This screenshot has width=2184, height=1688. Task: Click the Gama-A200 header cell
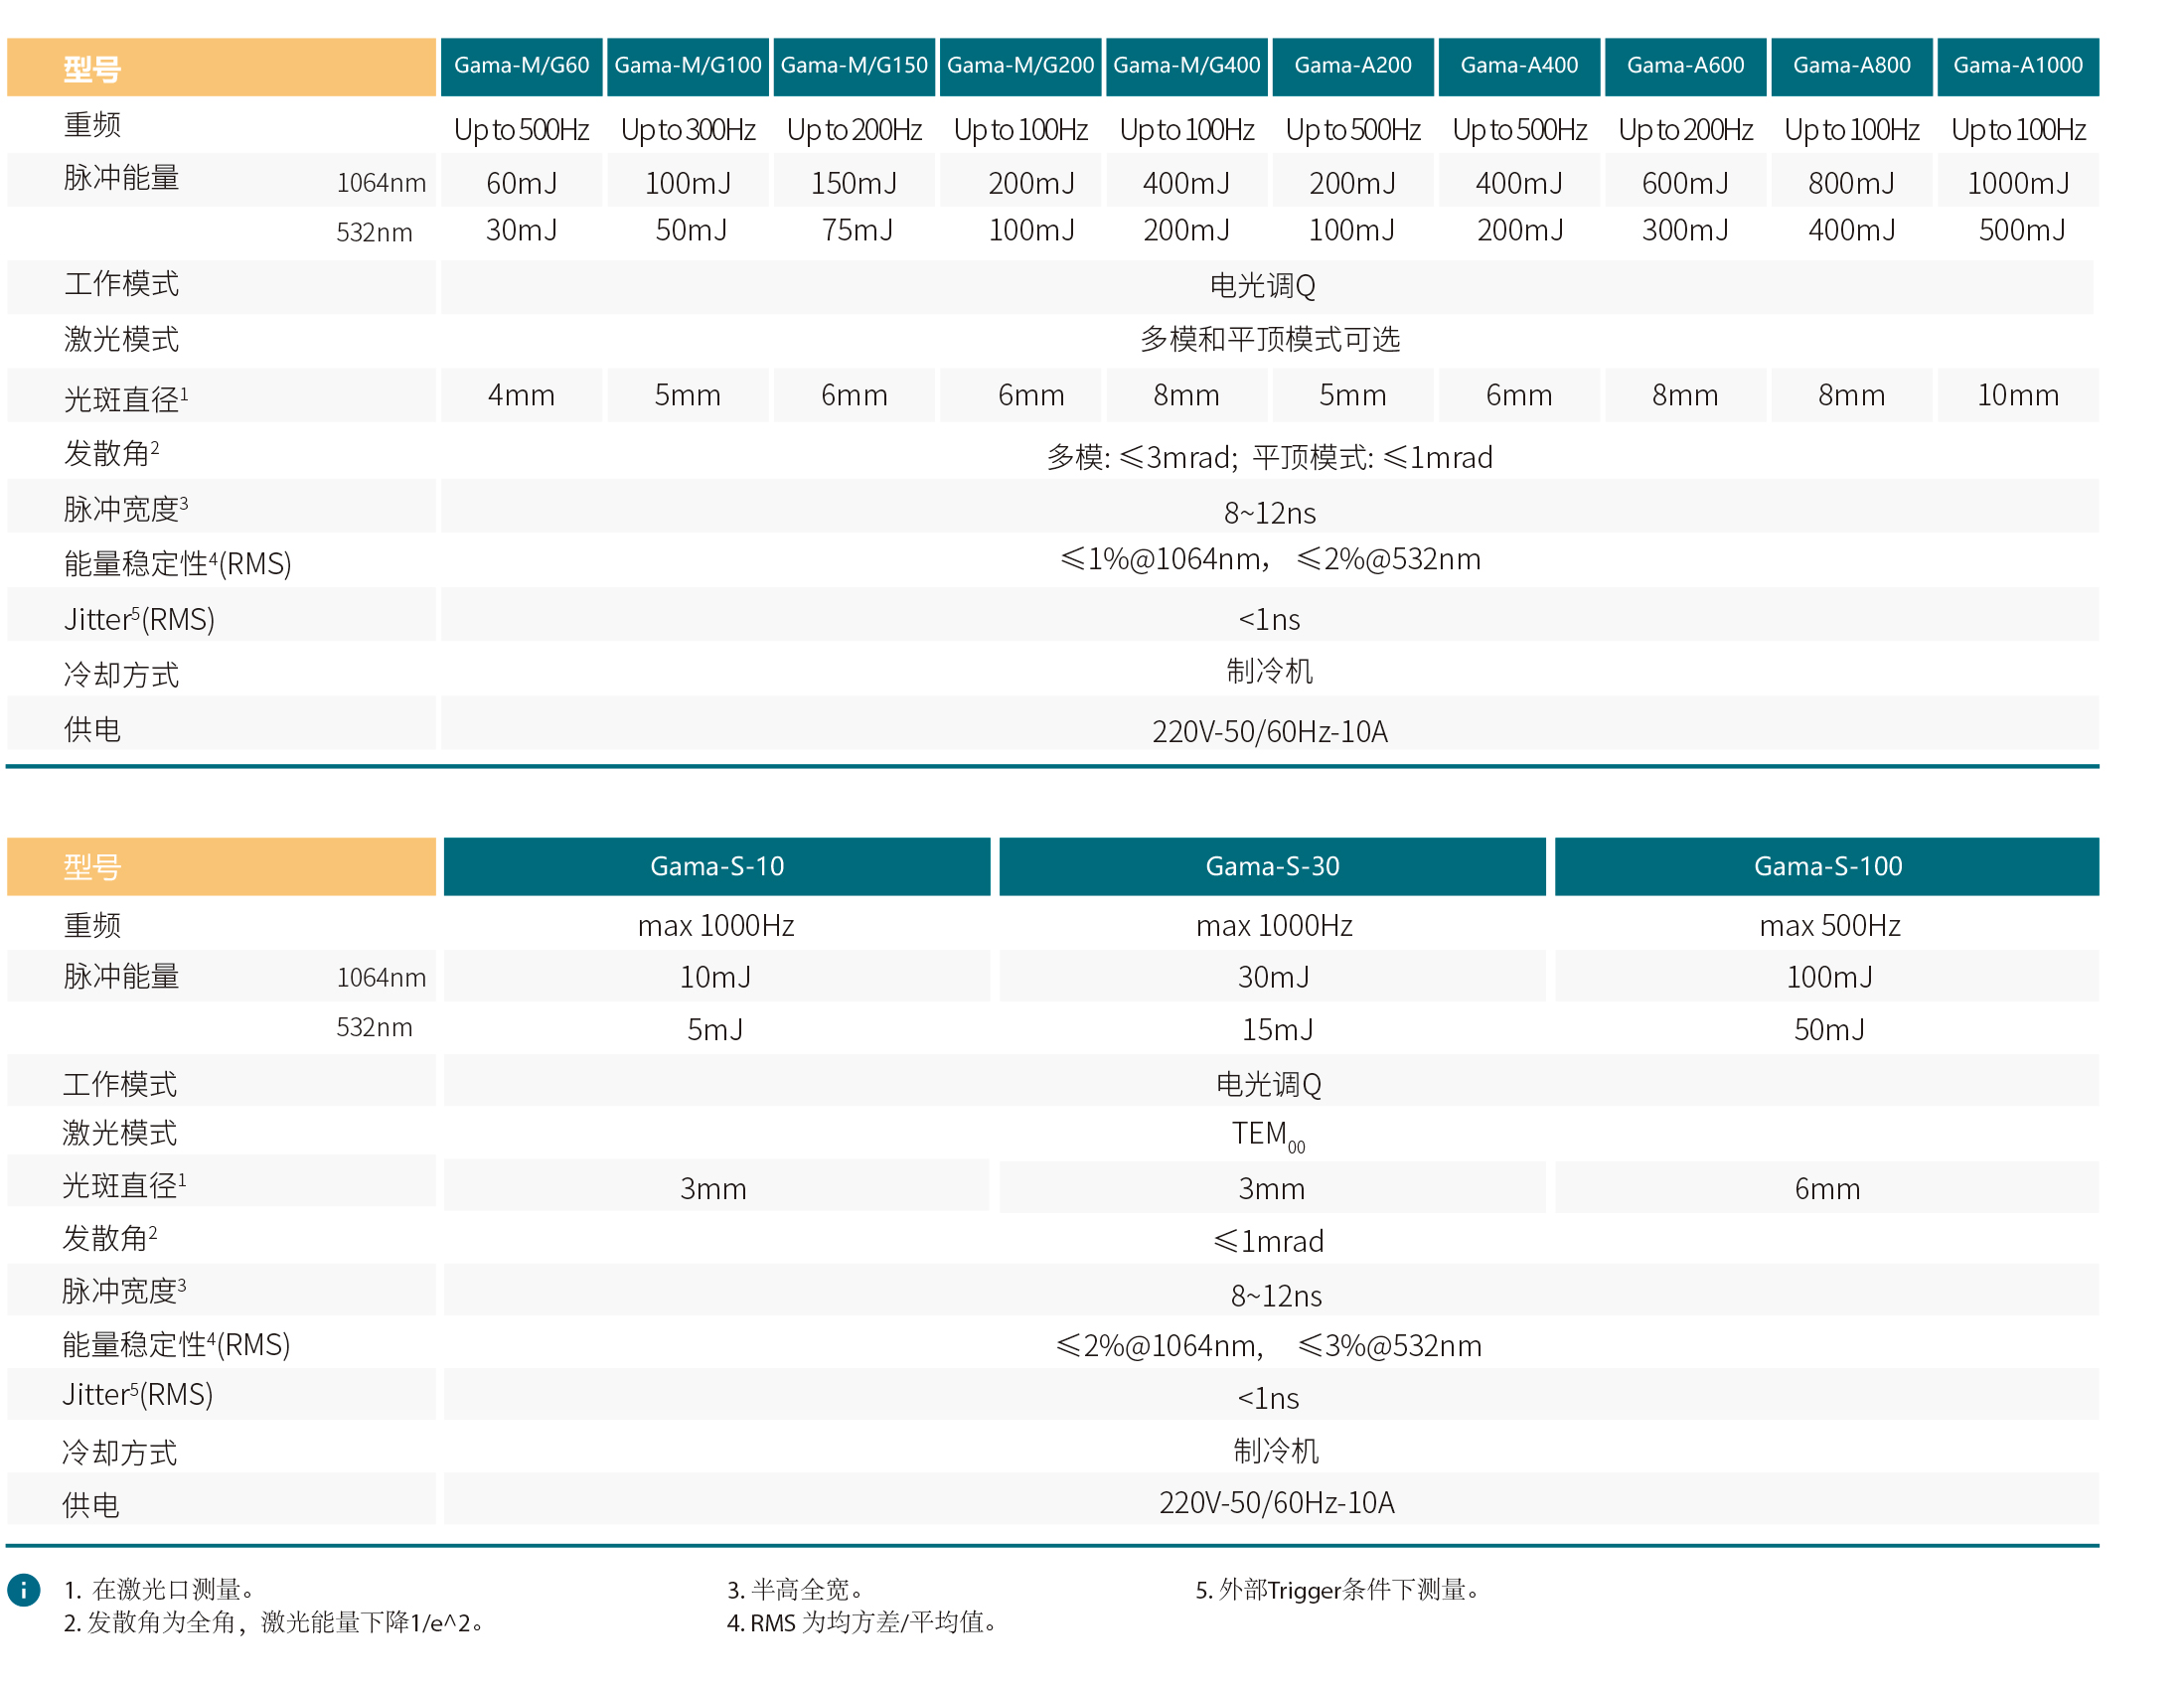coord(1352,66)
